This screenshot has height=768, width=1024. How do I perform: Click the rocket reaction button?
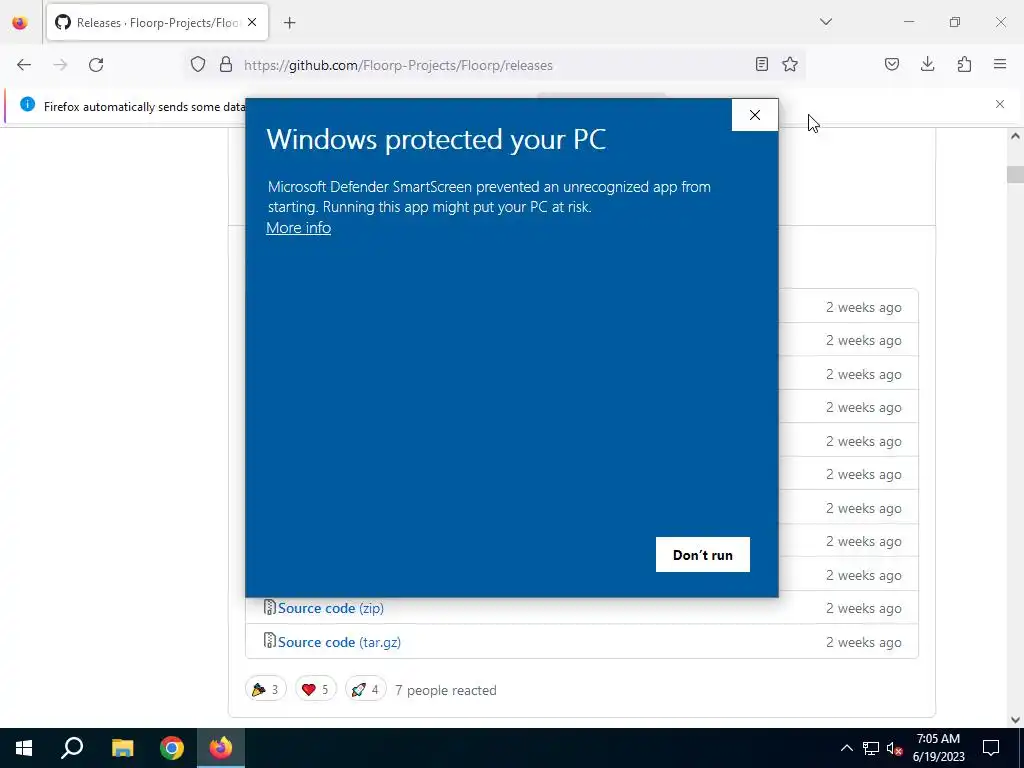366,689
